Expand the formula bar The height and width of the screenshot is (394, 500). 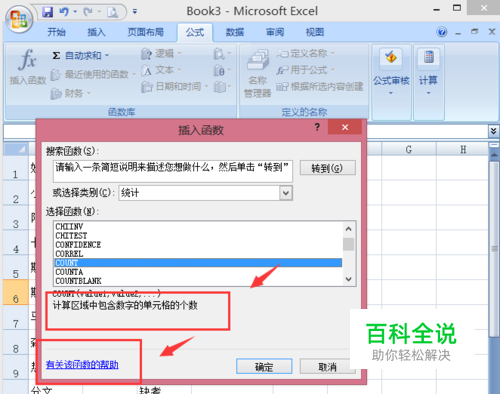click(494, 131)
